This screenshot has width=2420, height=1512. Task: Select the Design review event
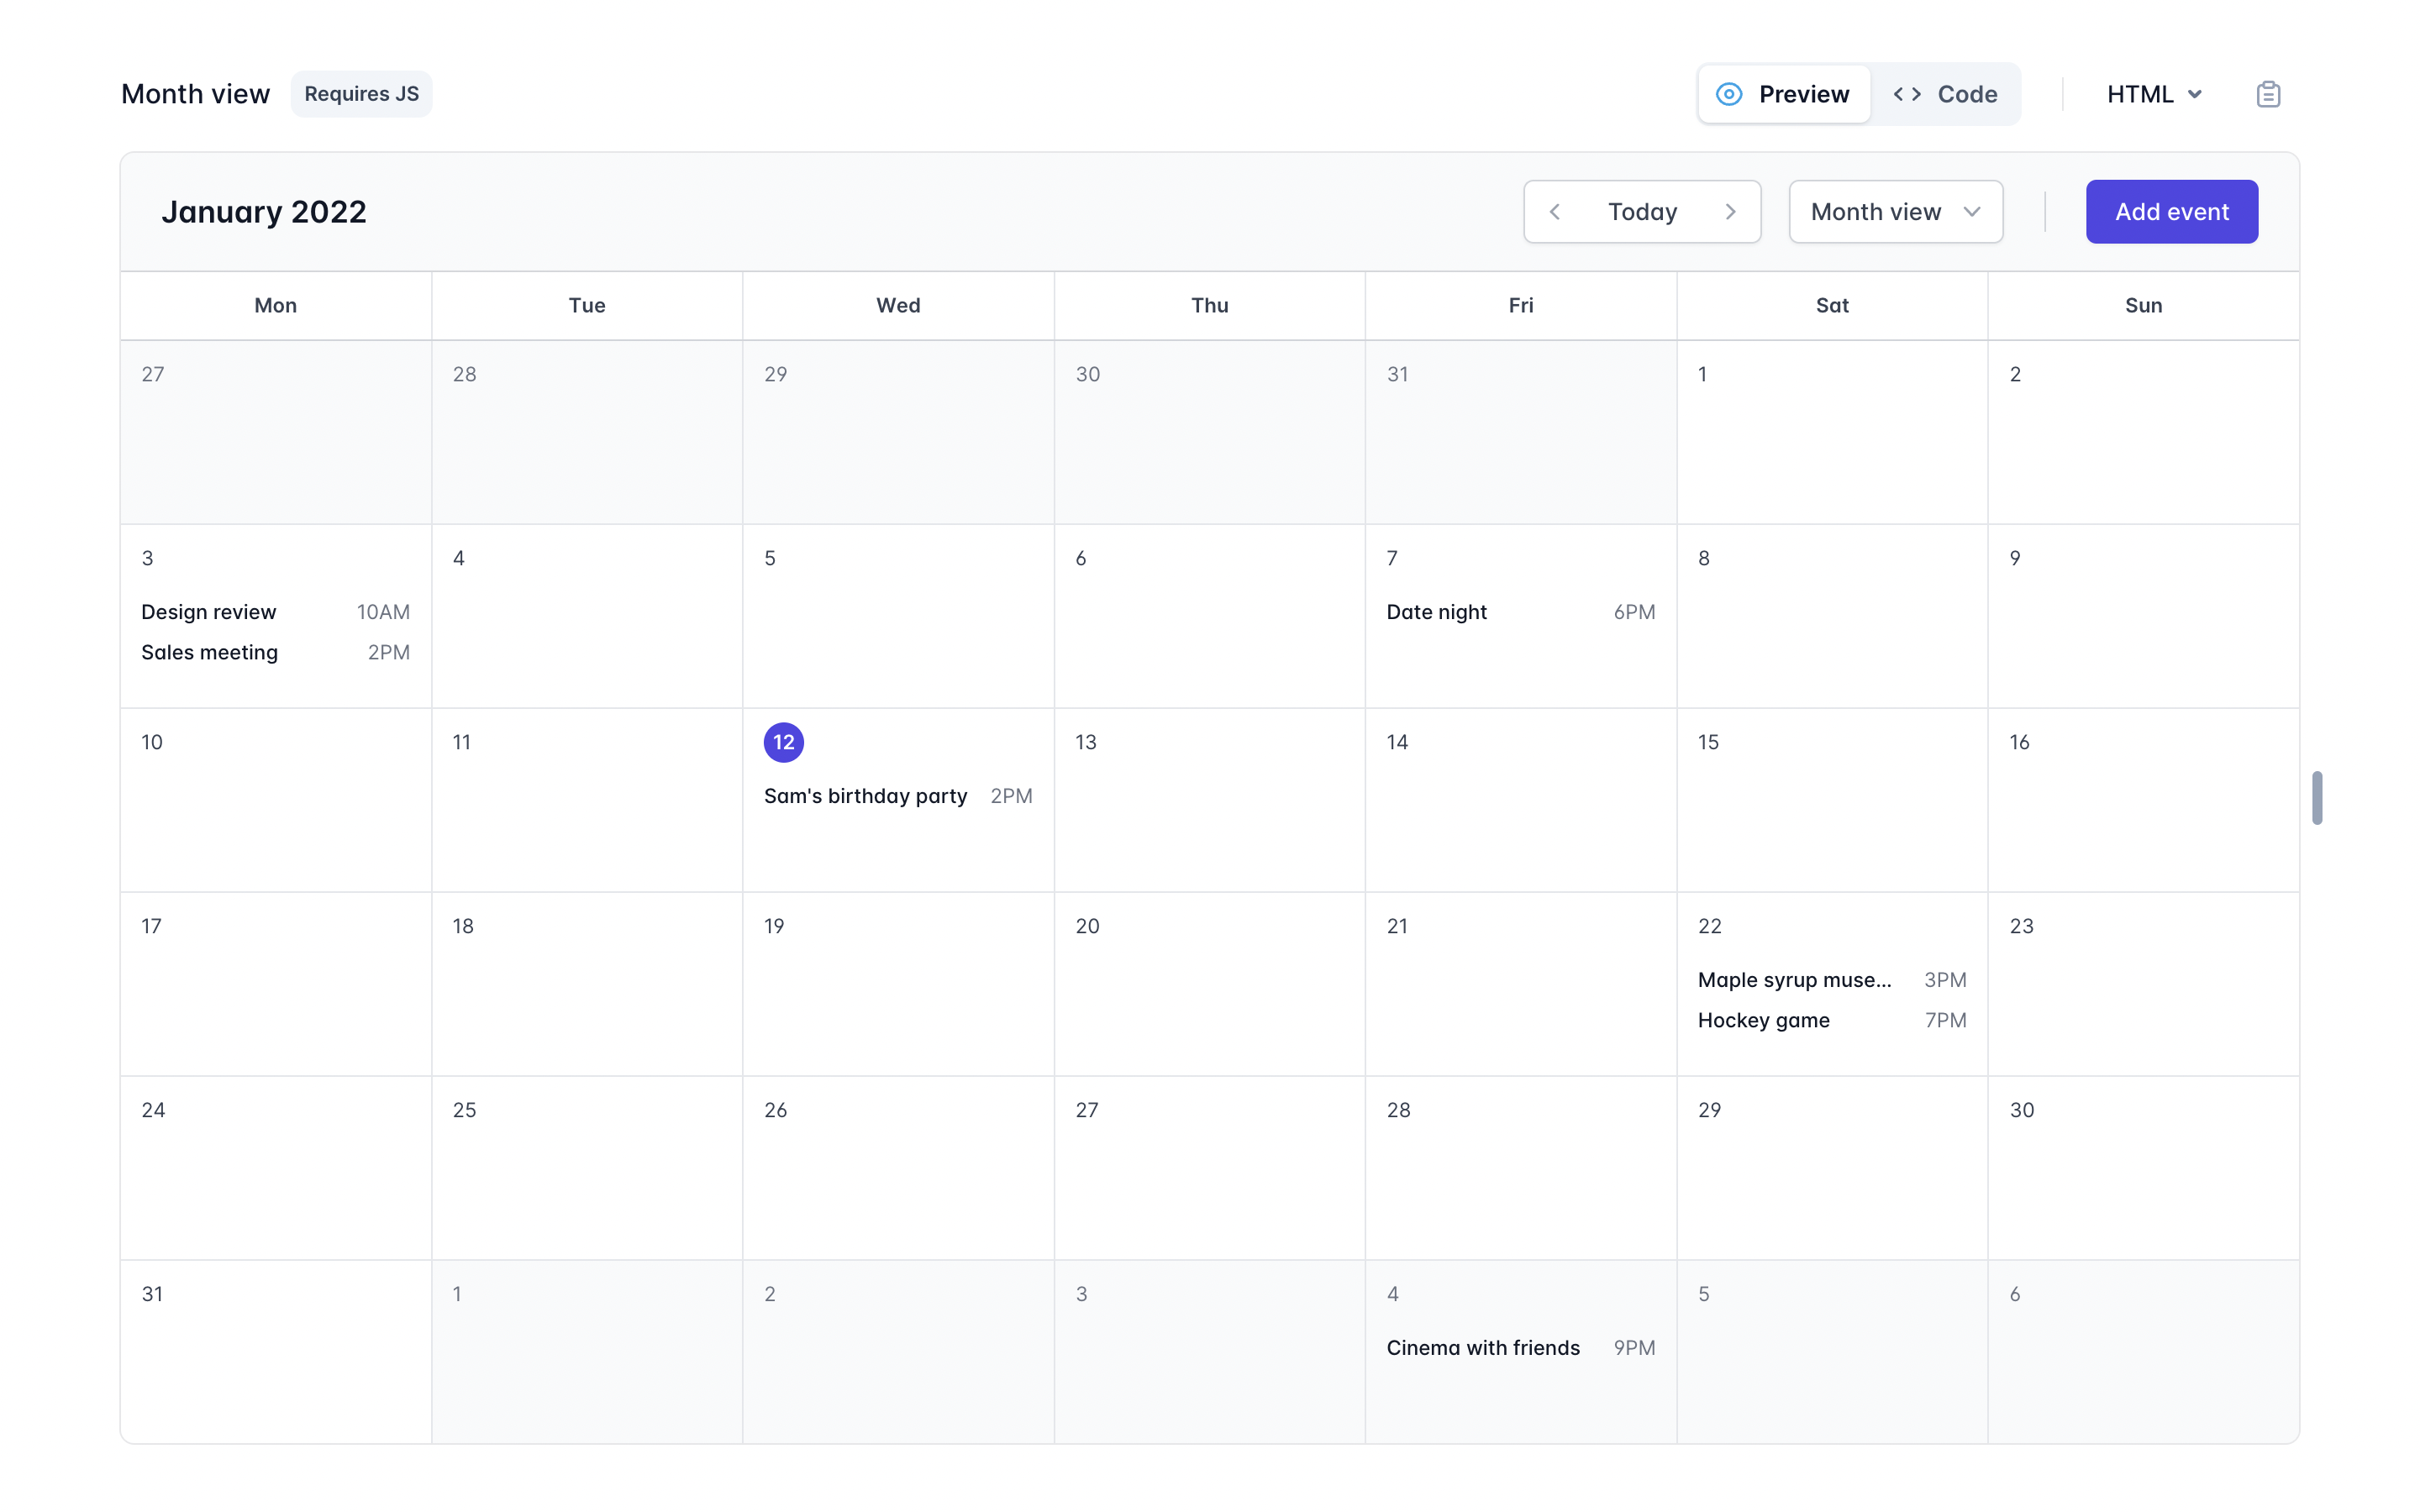tap(209, 611)
